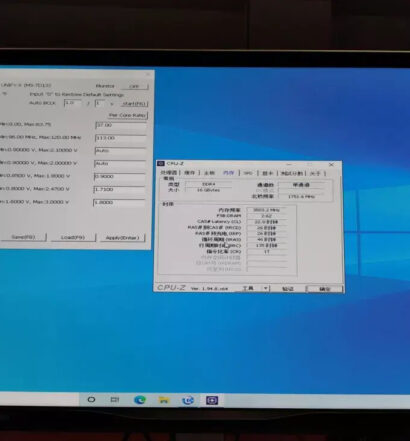Expand the 工具 dropdown arrow in CPU-Z
The height and width of the screenshot is (441, 410).
(266, 288)
